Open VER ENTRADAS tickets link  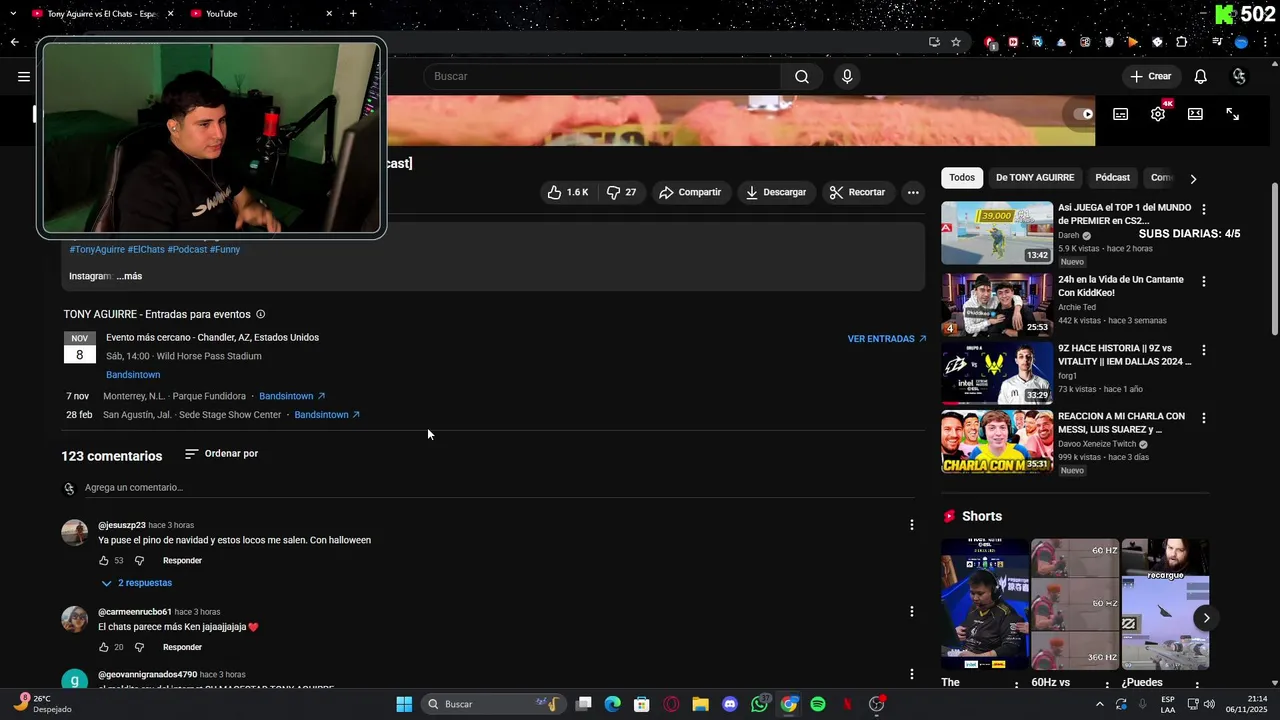887,339
